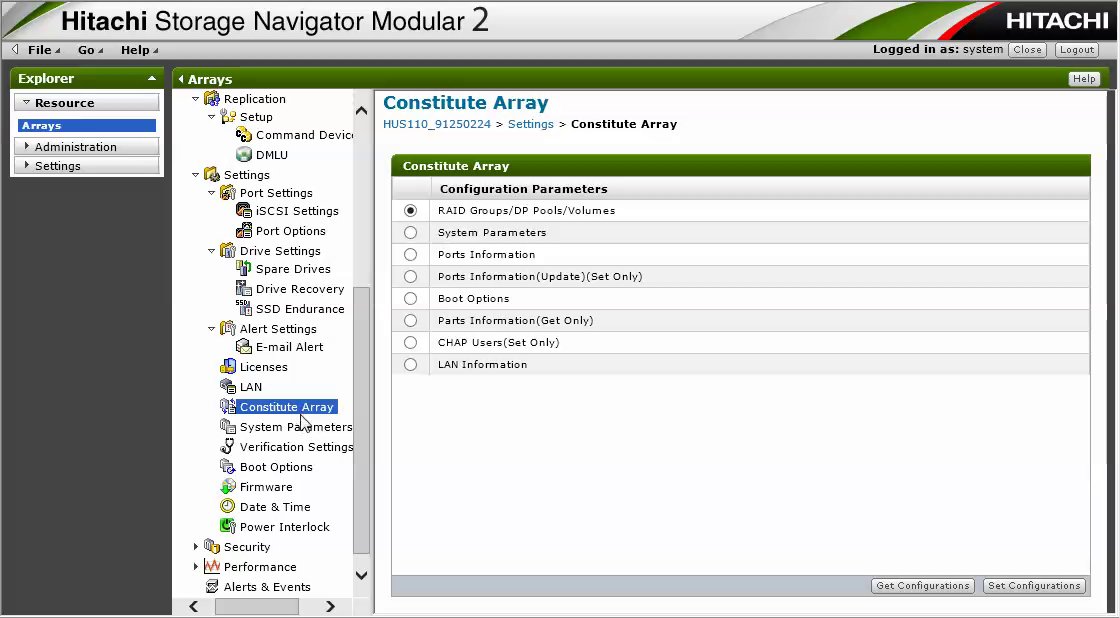This screenshot has width=1120, height=618.
Task: Click the LAN icon
Action: (x=228, y=387)
